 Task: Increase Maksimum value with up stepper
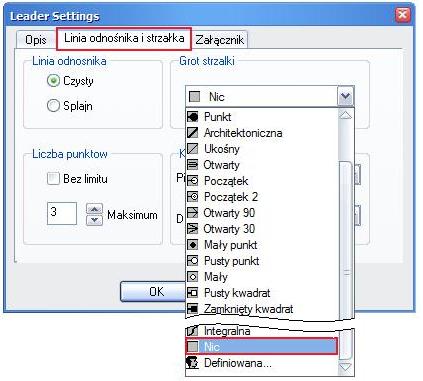pyautogui.click(x=95, y=209)
